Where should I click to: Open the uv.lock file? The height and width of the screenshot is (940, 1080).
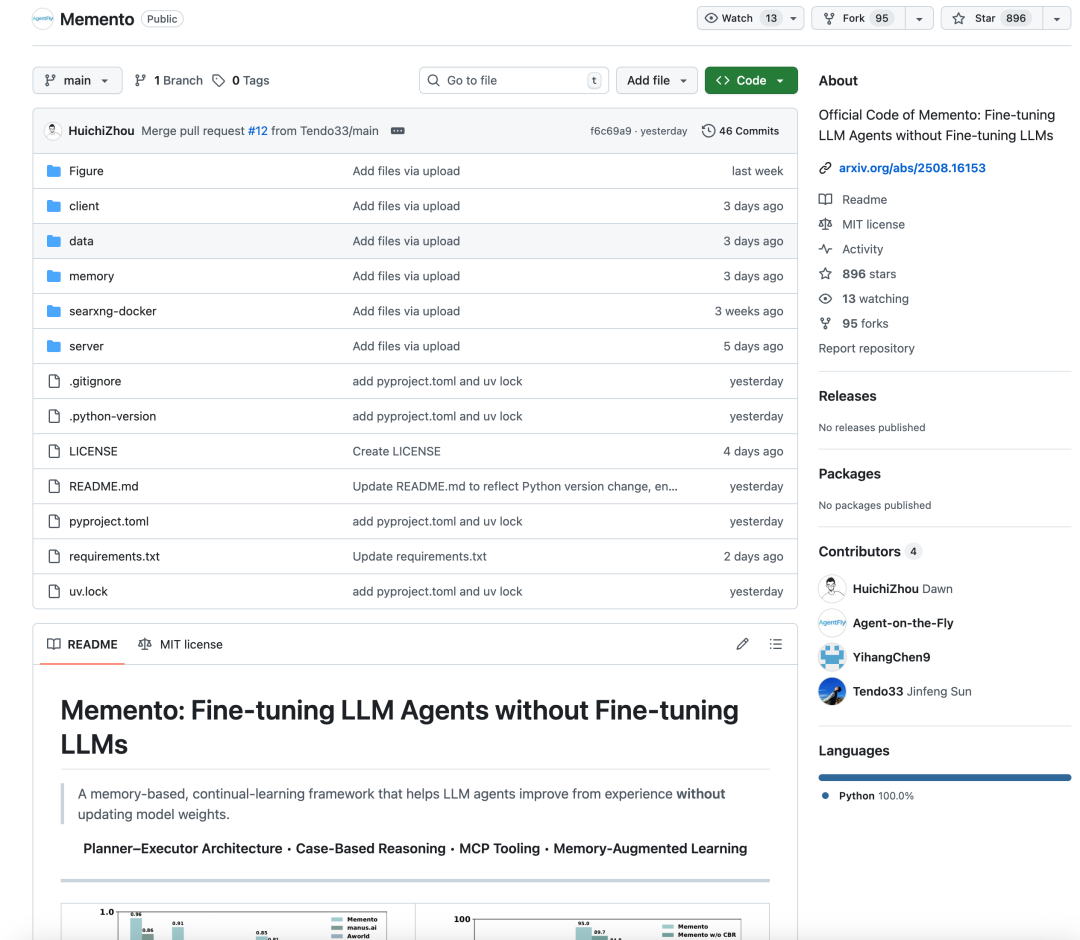coord(88,592)
